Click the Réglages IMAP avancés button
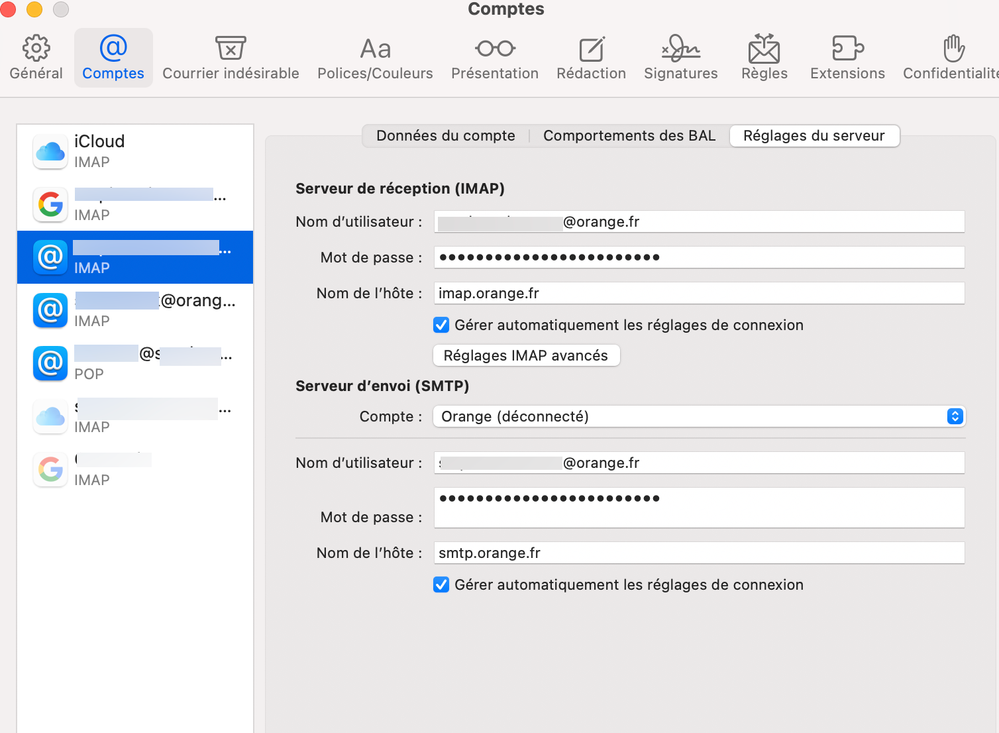 pos(526,355)
